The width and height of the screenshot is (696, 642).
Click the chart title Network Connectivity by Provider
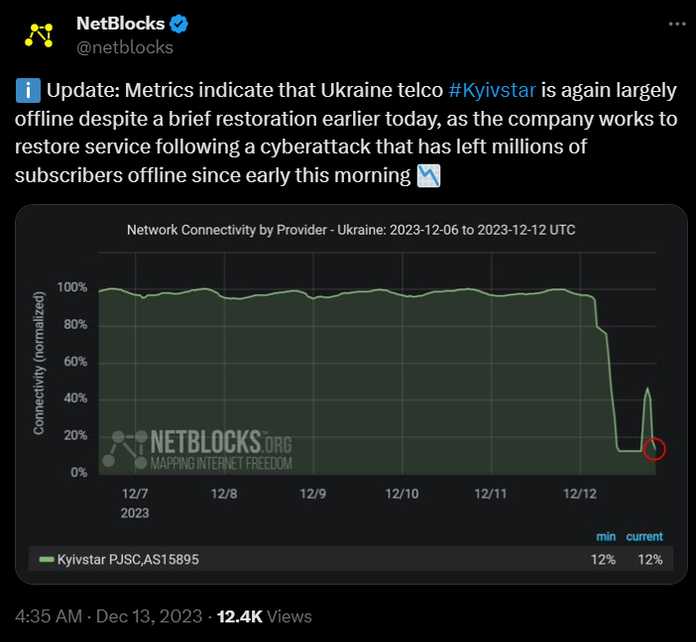[x=351, y=230]
